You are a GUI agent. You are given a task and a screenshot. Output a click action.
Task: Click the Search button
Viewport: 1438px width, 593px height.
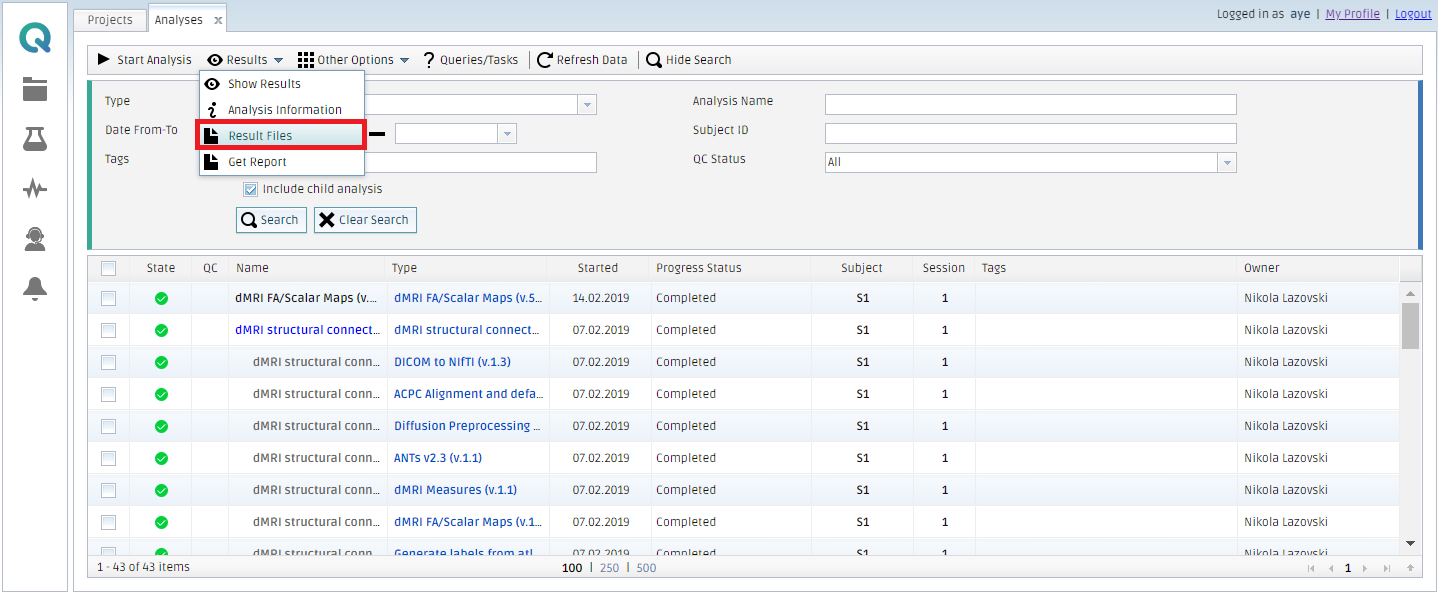(271, 220)
